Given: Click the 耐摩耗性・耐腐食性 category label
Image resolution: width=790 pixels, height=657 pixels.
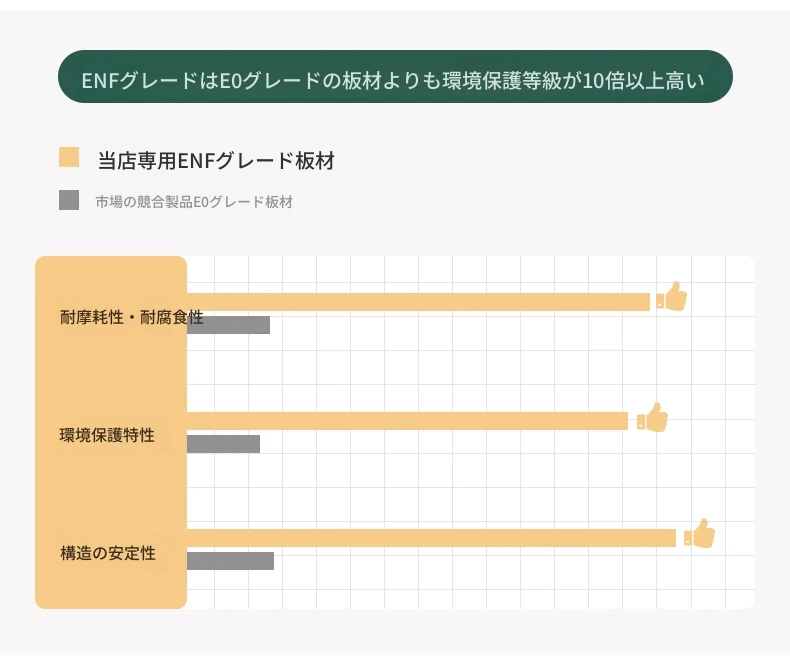Looking at the screenshot, I should tap(131, 318).
